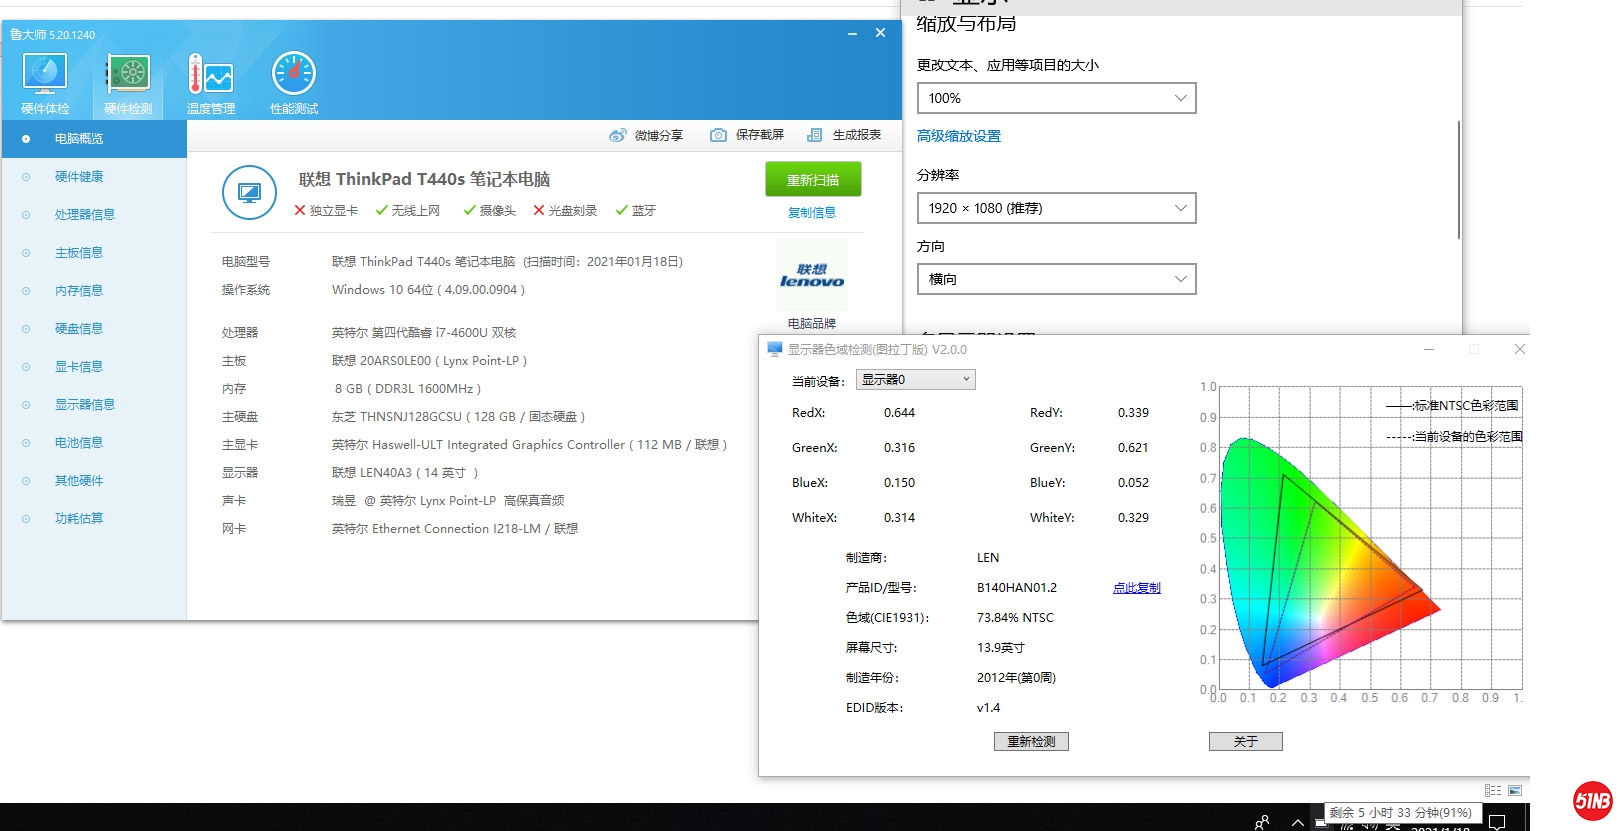Viewport: 1623px width, 831px height.
Task: Click the 保存截屏 camera screenshot icon
Action: pyautogui.click(x=718, y=135)
